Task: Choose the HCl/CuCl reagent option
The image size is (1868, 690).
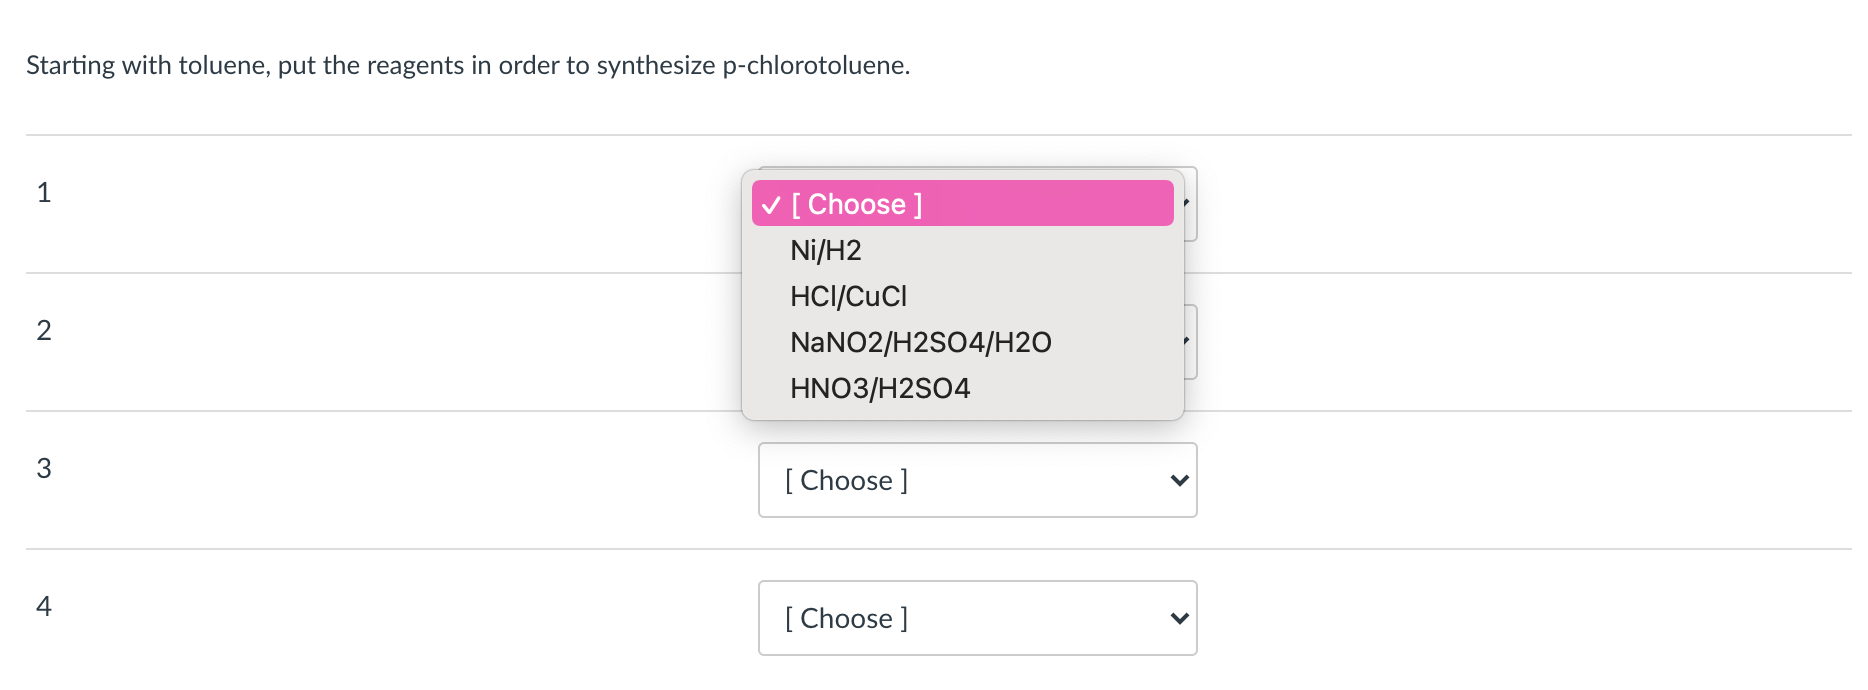Action: (x=848, y=296)
